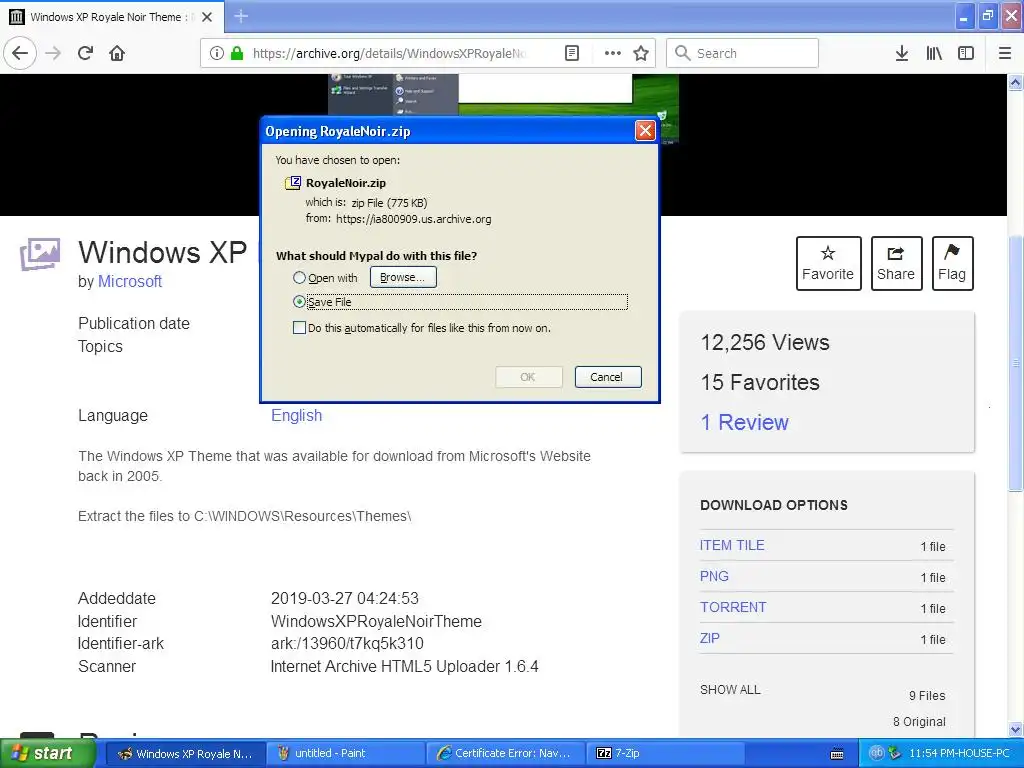Click the forward navigation arrow

[53, 53]
